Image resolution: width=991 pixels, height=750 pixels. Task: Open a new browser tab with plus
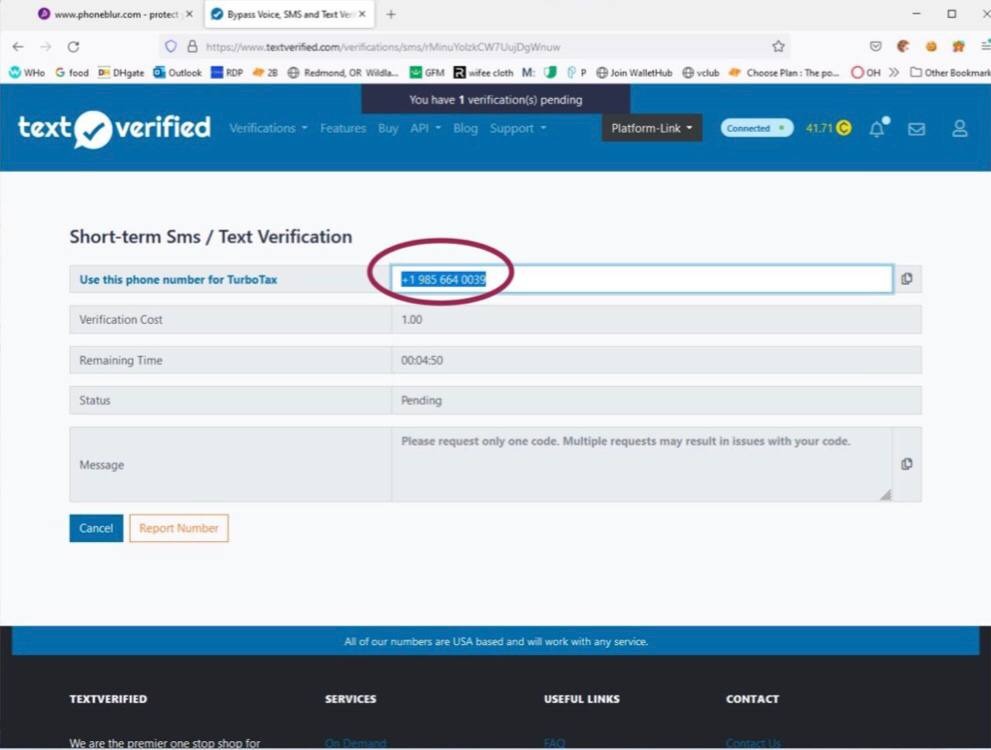click(x=391, y=14)
